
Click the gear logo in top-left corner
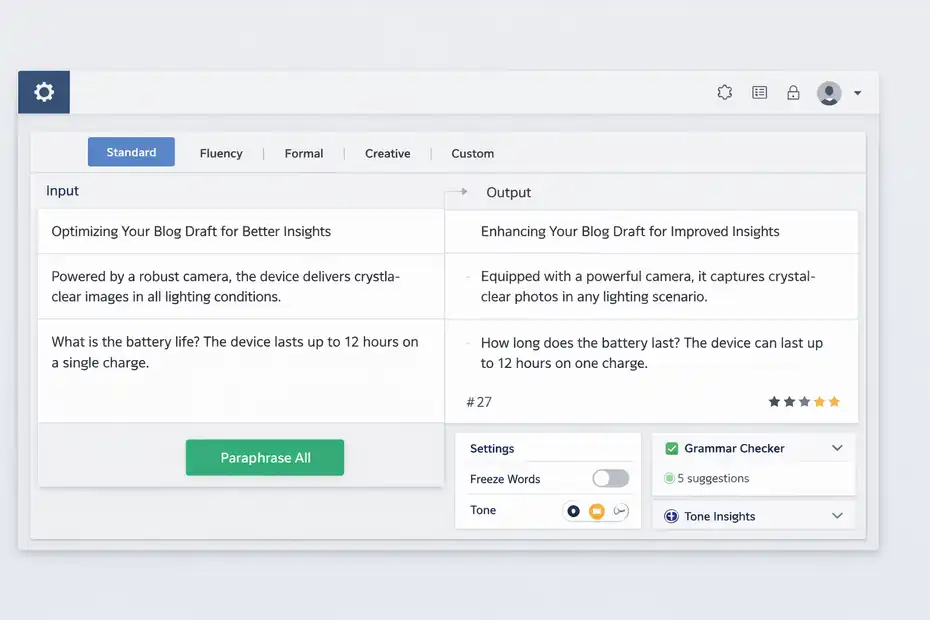click(x=44, y=92)
